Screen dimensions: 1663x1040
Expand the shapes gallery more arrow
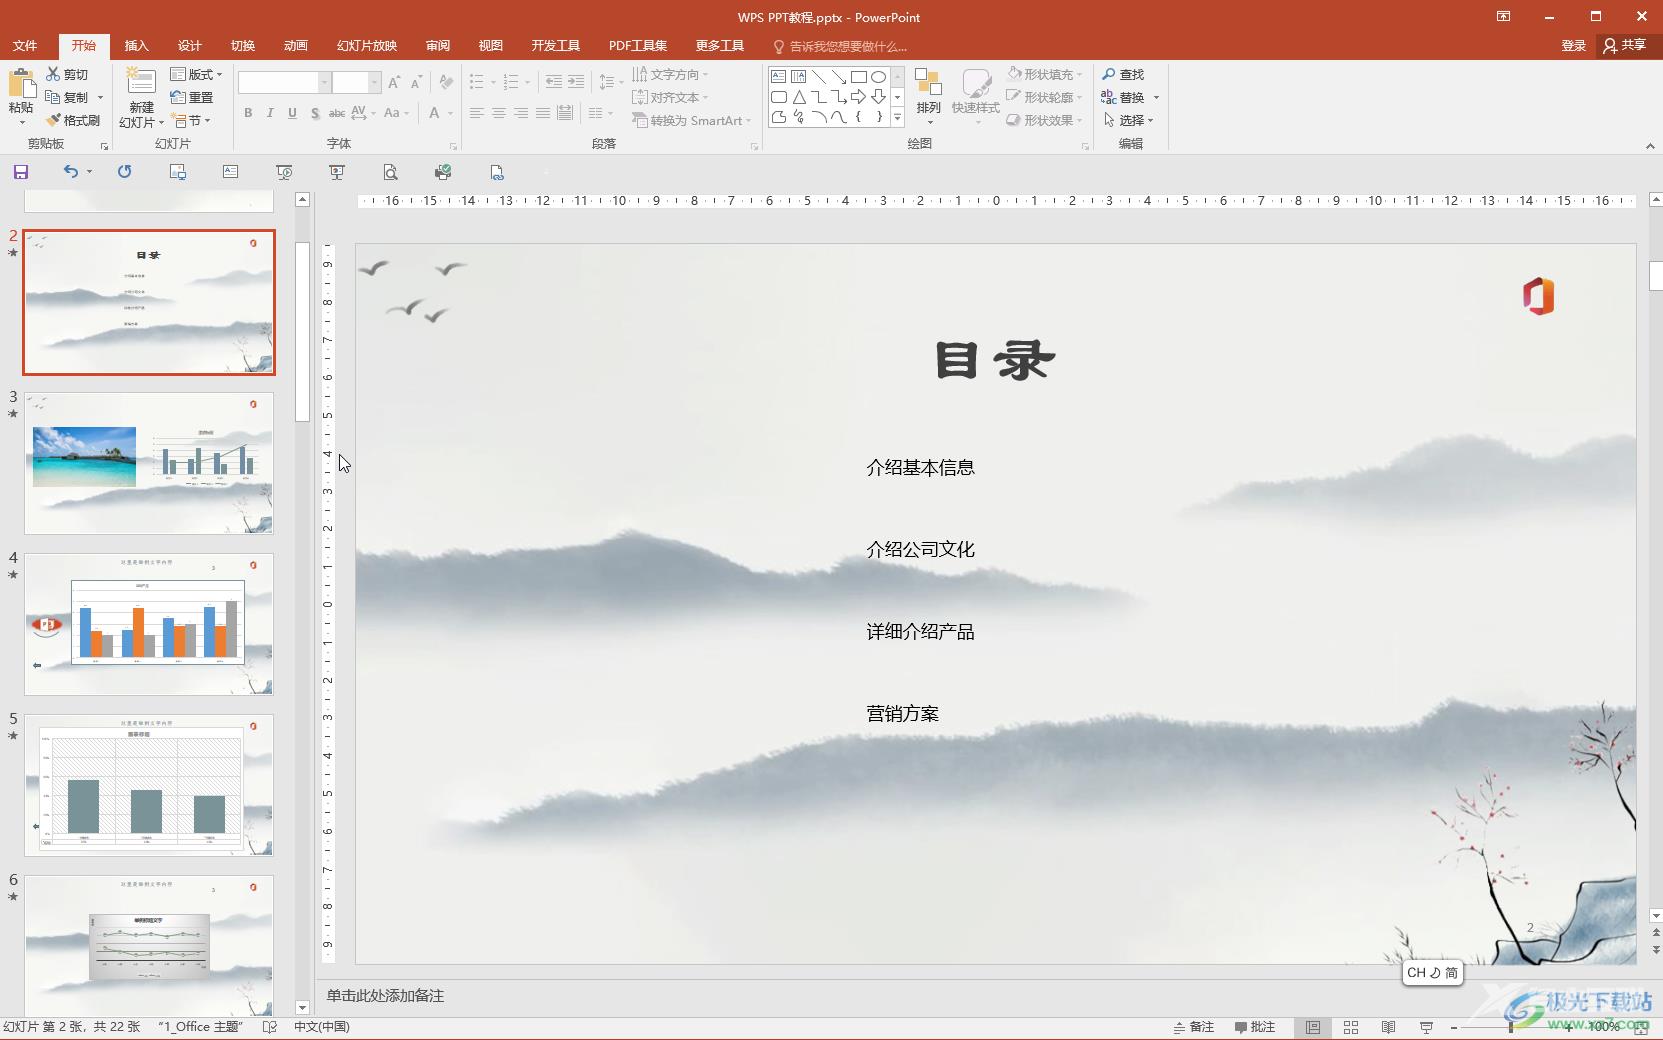[x=897, y=118]
